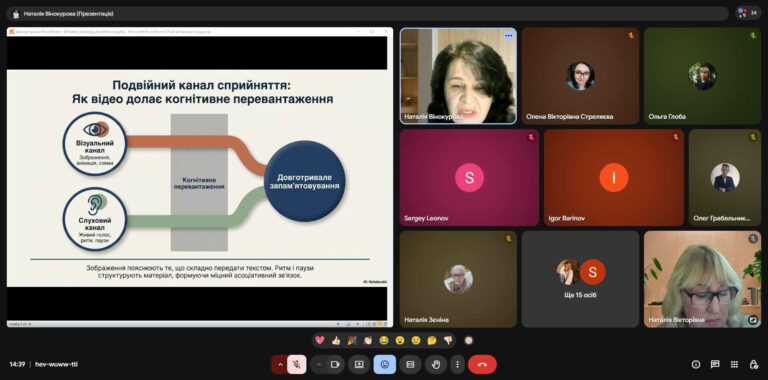Send the clapping hands reaction
This screenshot has width=768, height=380.
[x=368, y=340]
